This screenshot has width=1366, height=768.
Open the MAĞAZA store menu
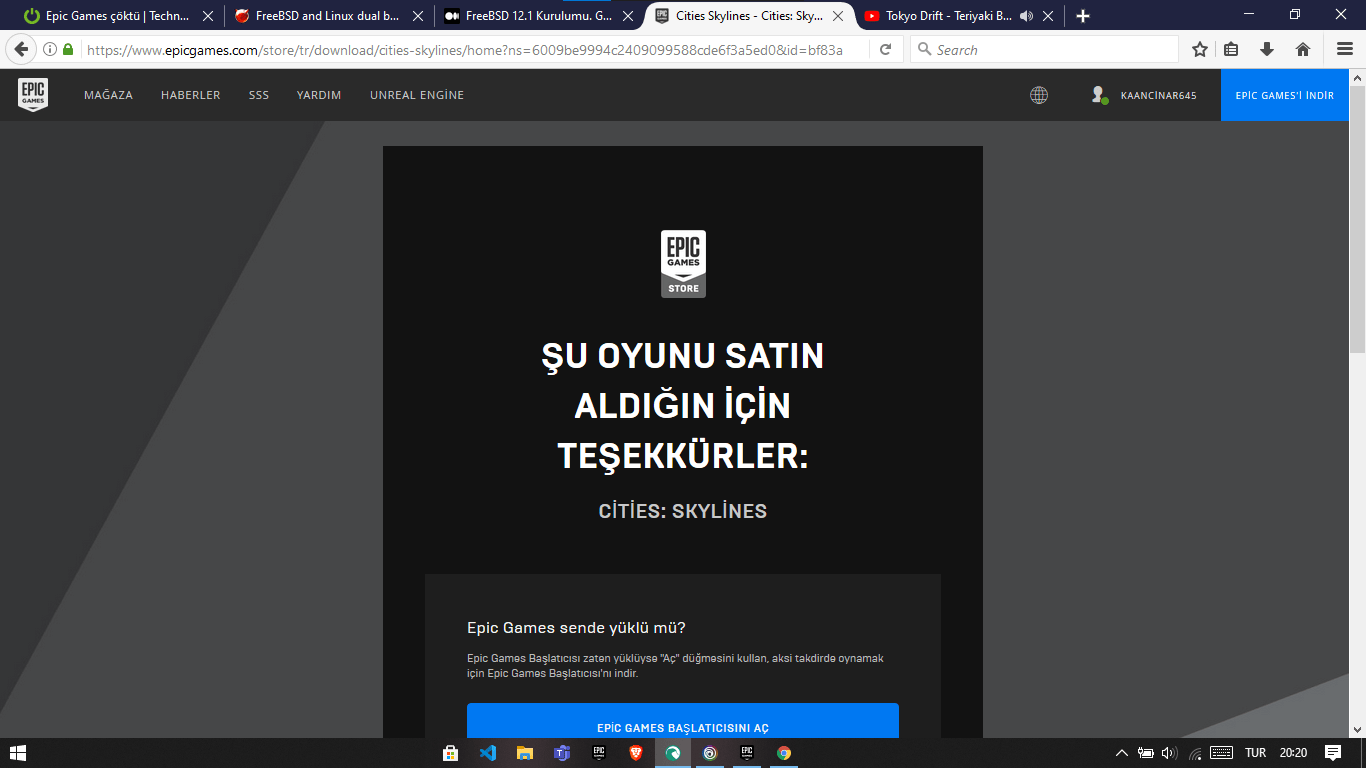[108, 95]
